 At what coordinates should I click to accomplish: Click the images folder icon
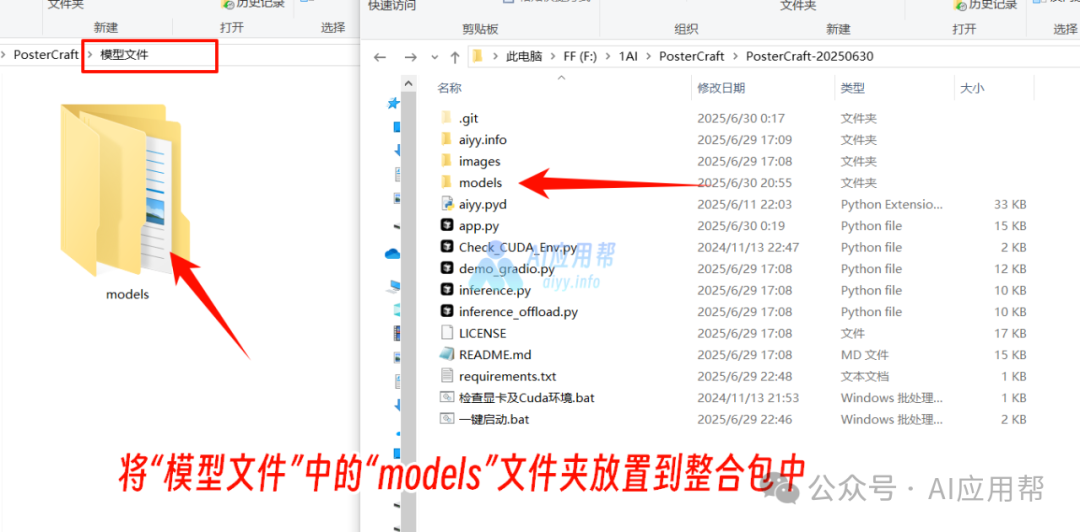[x=446, y=161]
